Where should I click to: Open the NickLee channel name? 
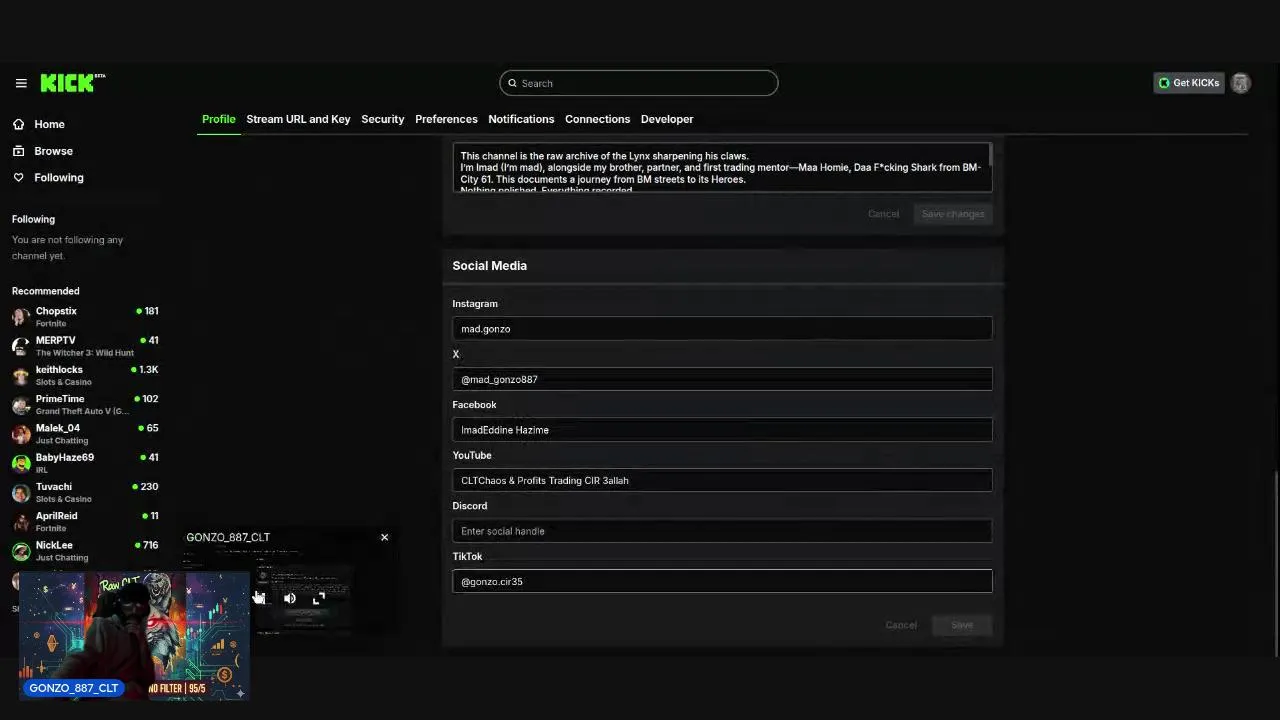[x=54, y=545]
